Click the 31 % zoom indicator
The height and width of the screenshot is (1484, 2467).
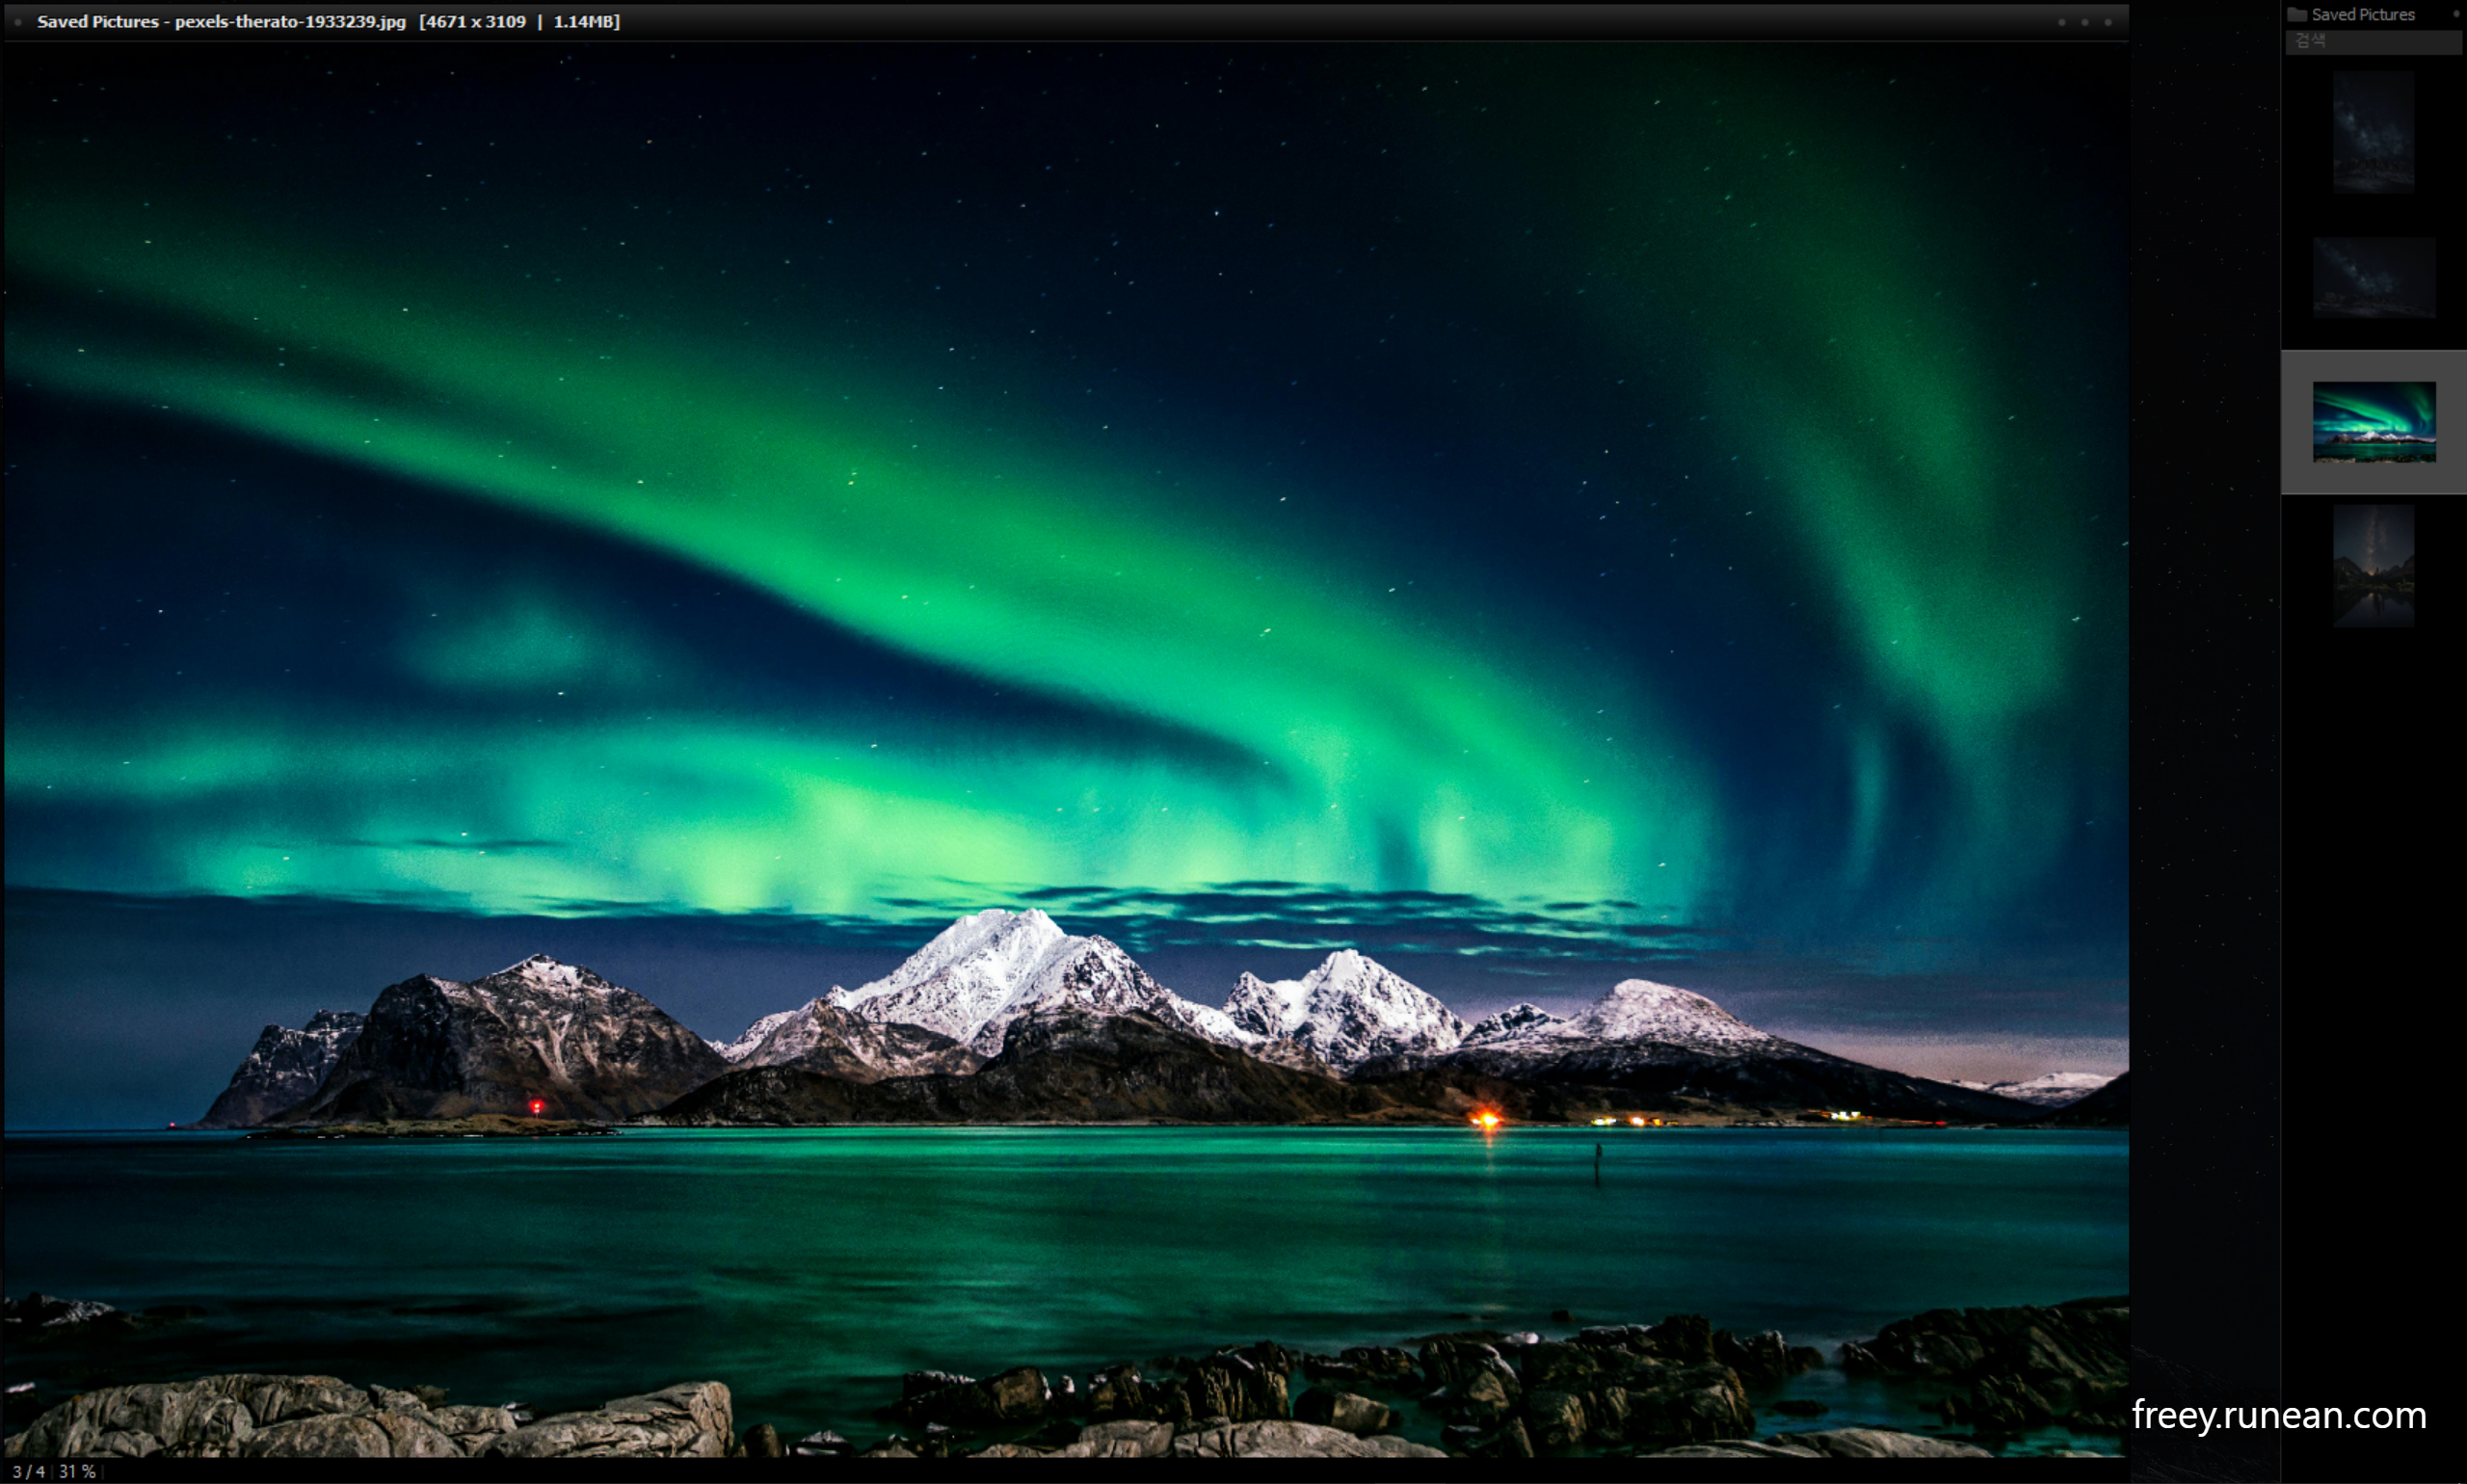pyautogui.click(x=77, y=1471)
